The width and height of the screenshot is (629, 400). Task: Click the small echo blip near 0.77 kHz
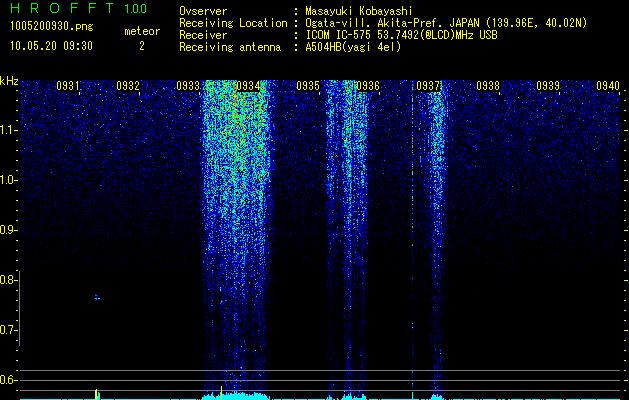click(x=97, y=297)
